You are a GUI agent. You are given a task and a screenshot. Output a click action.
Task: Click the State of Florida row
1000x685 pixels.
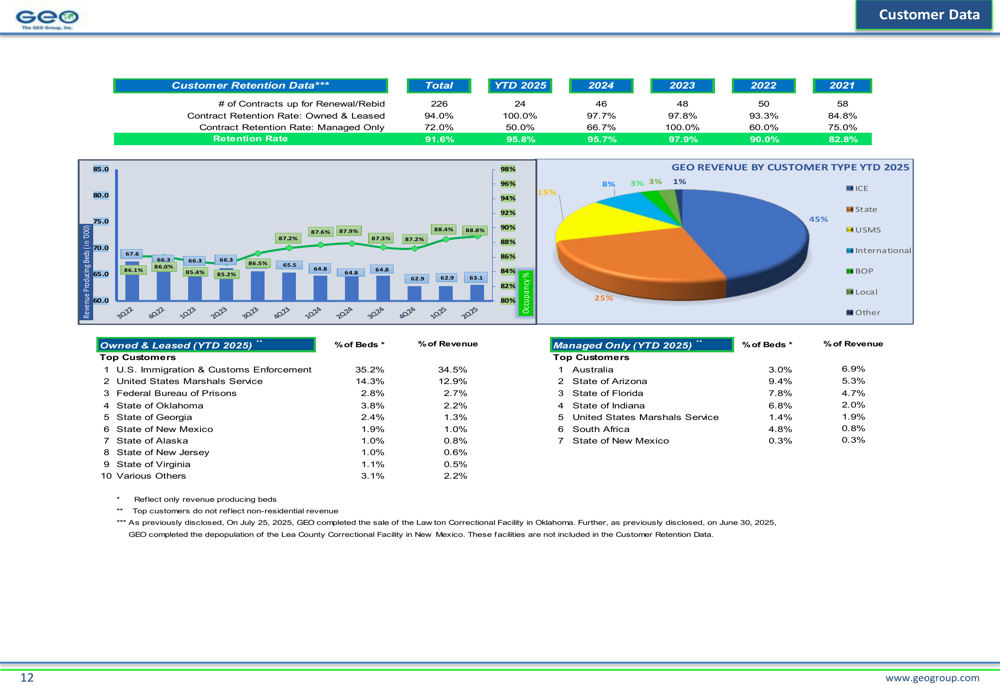point(711,393)
